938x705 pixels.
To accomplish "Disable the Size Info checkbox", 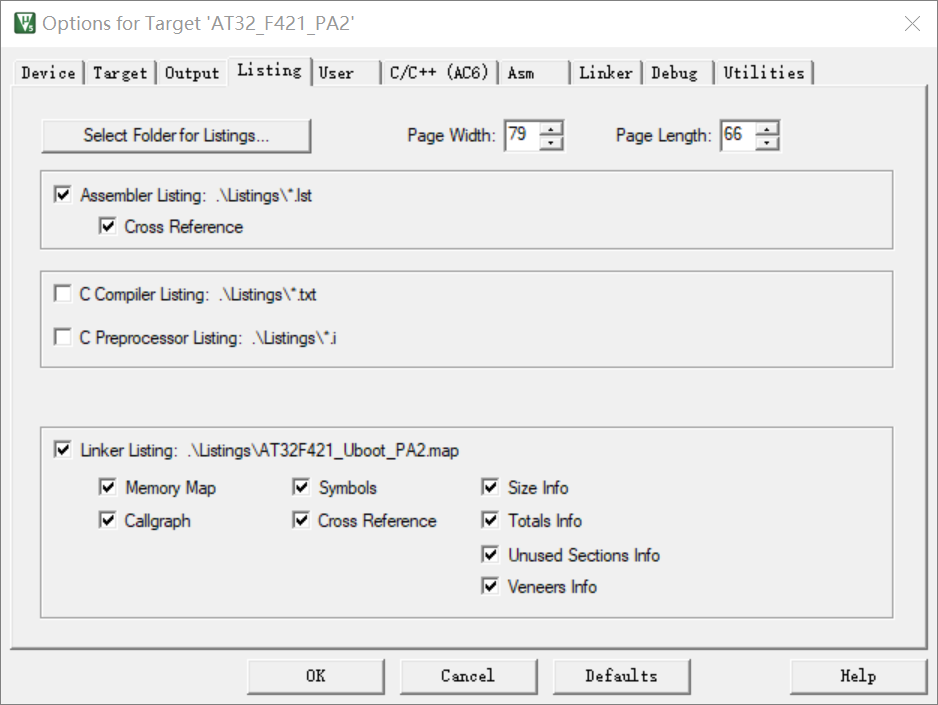I will tap(490, 487).
